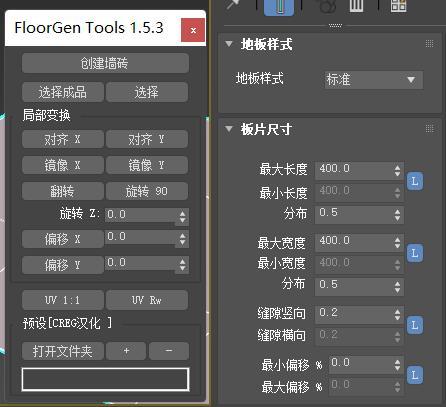
Task: Click the dotted panel drag handle under the icons
Action: click(x=335, y=25)
